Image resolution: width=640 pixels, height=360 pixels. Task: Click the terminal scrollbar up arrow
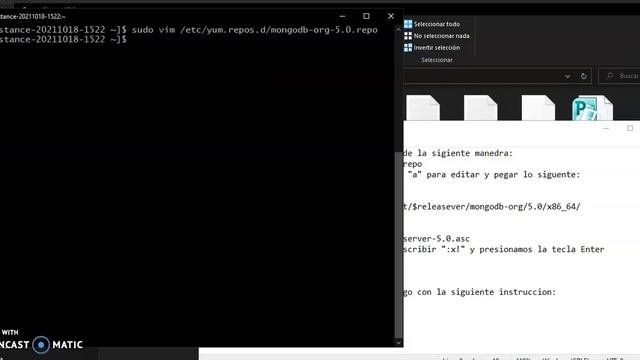(399, 29)
